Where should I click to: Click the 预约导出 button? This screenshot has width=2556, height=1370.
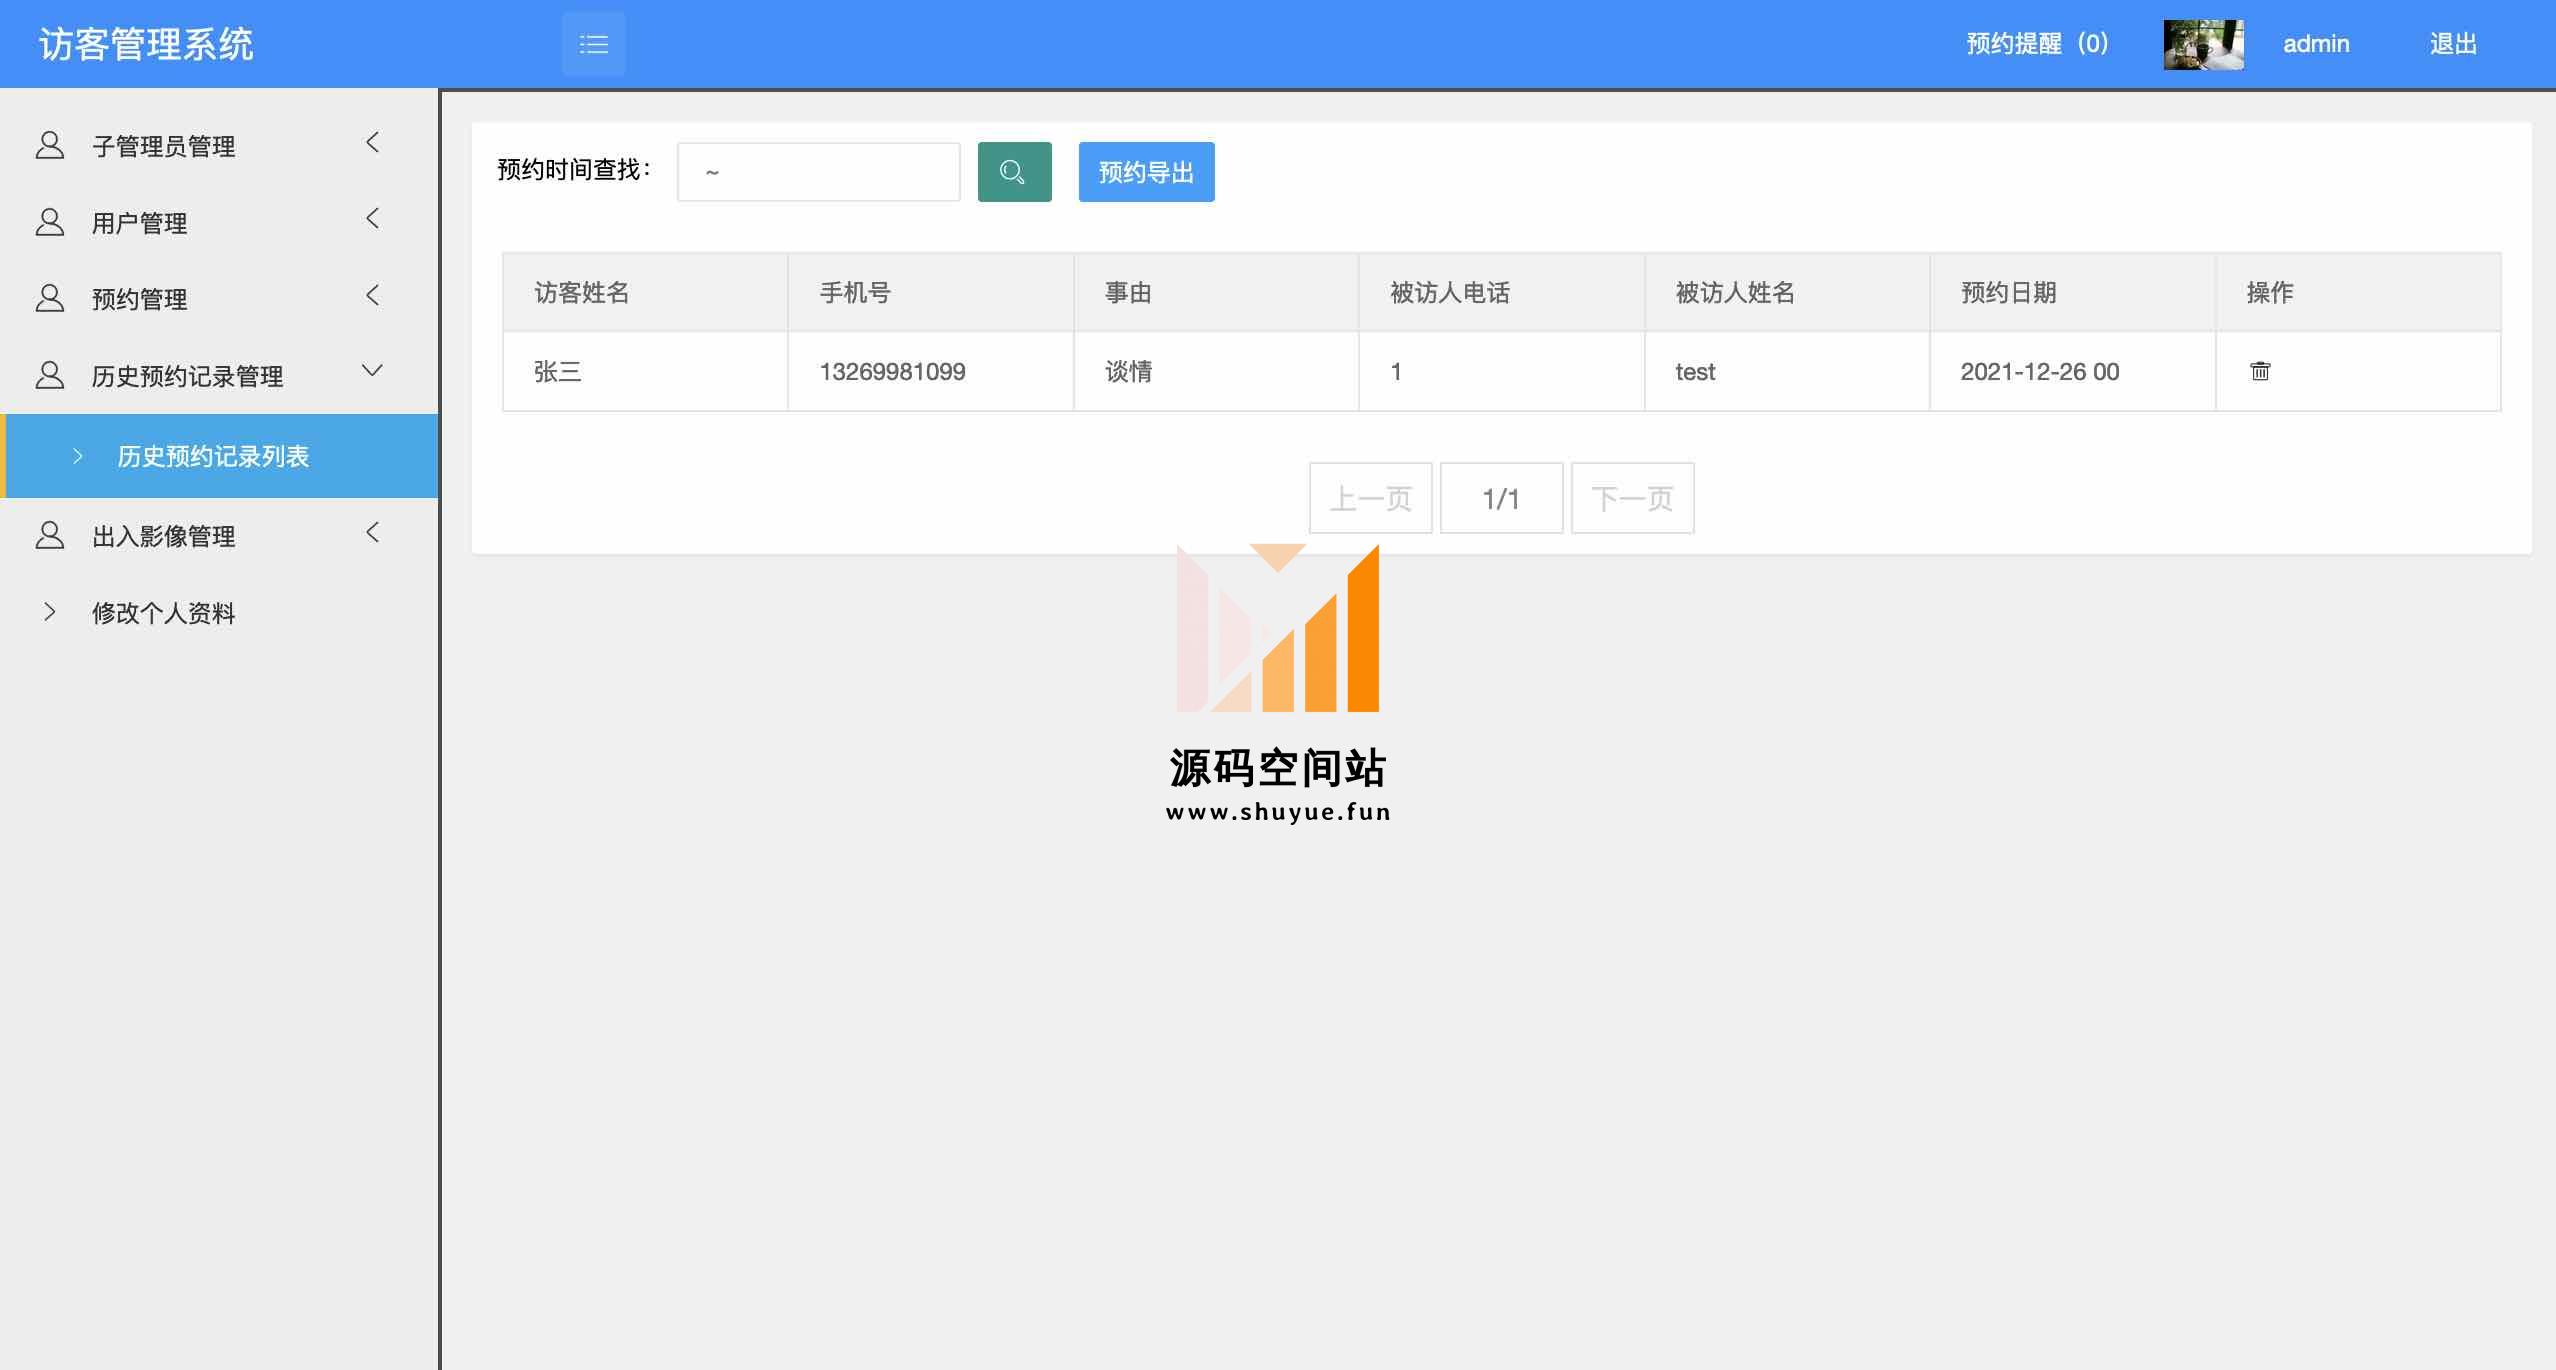[x=1146, y=172]
